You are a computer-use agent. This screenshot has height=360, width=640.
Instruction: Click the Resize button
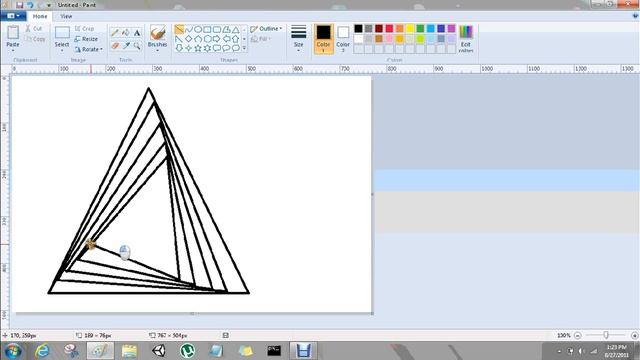[x=86, y=39]
